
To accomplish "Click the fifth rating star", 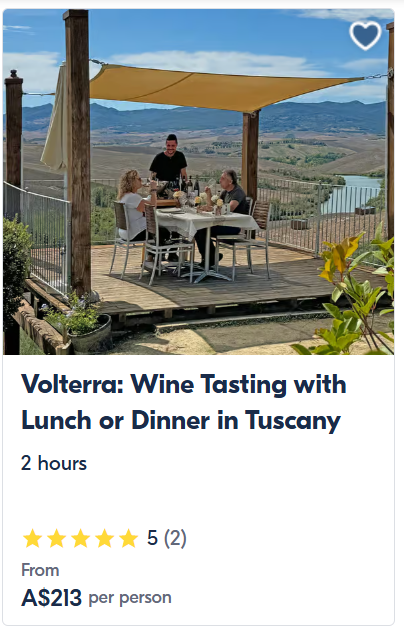I will 129,538.
